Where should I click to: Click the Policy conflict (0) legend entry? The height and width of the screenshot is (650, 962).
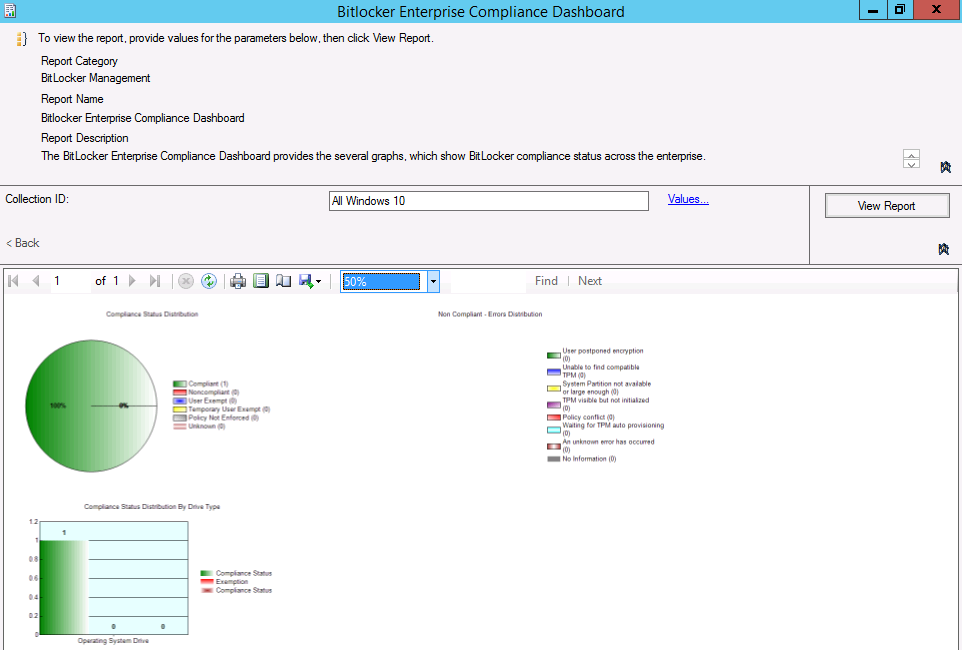[x=581, y=417]
